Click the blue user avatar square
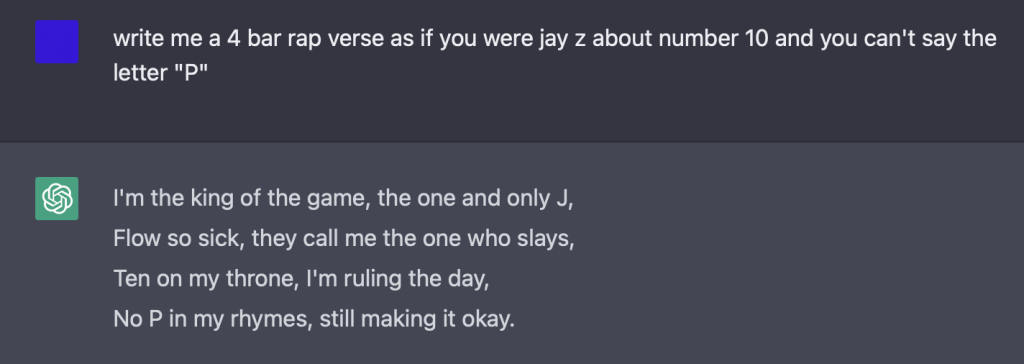 pyautogui.click(x=57, y=42)
